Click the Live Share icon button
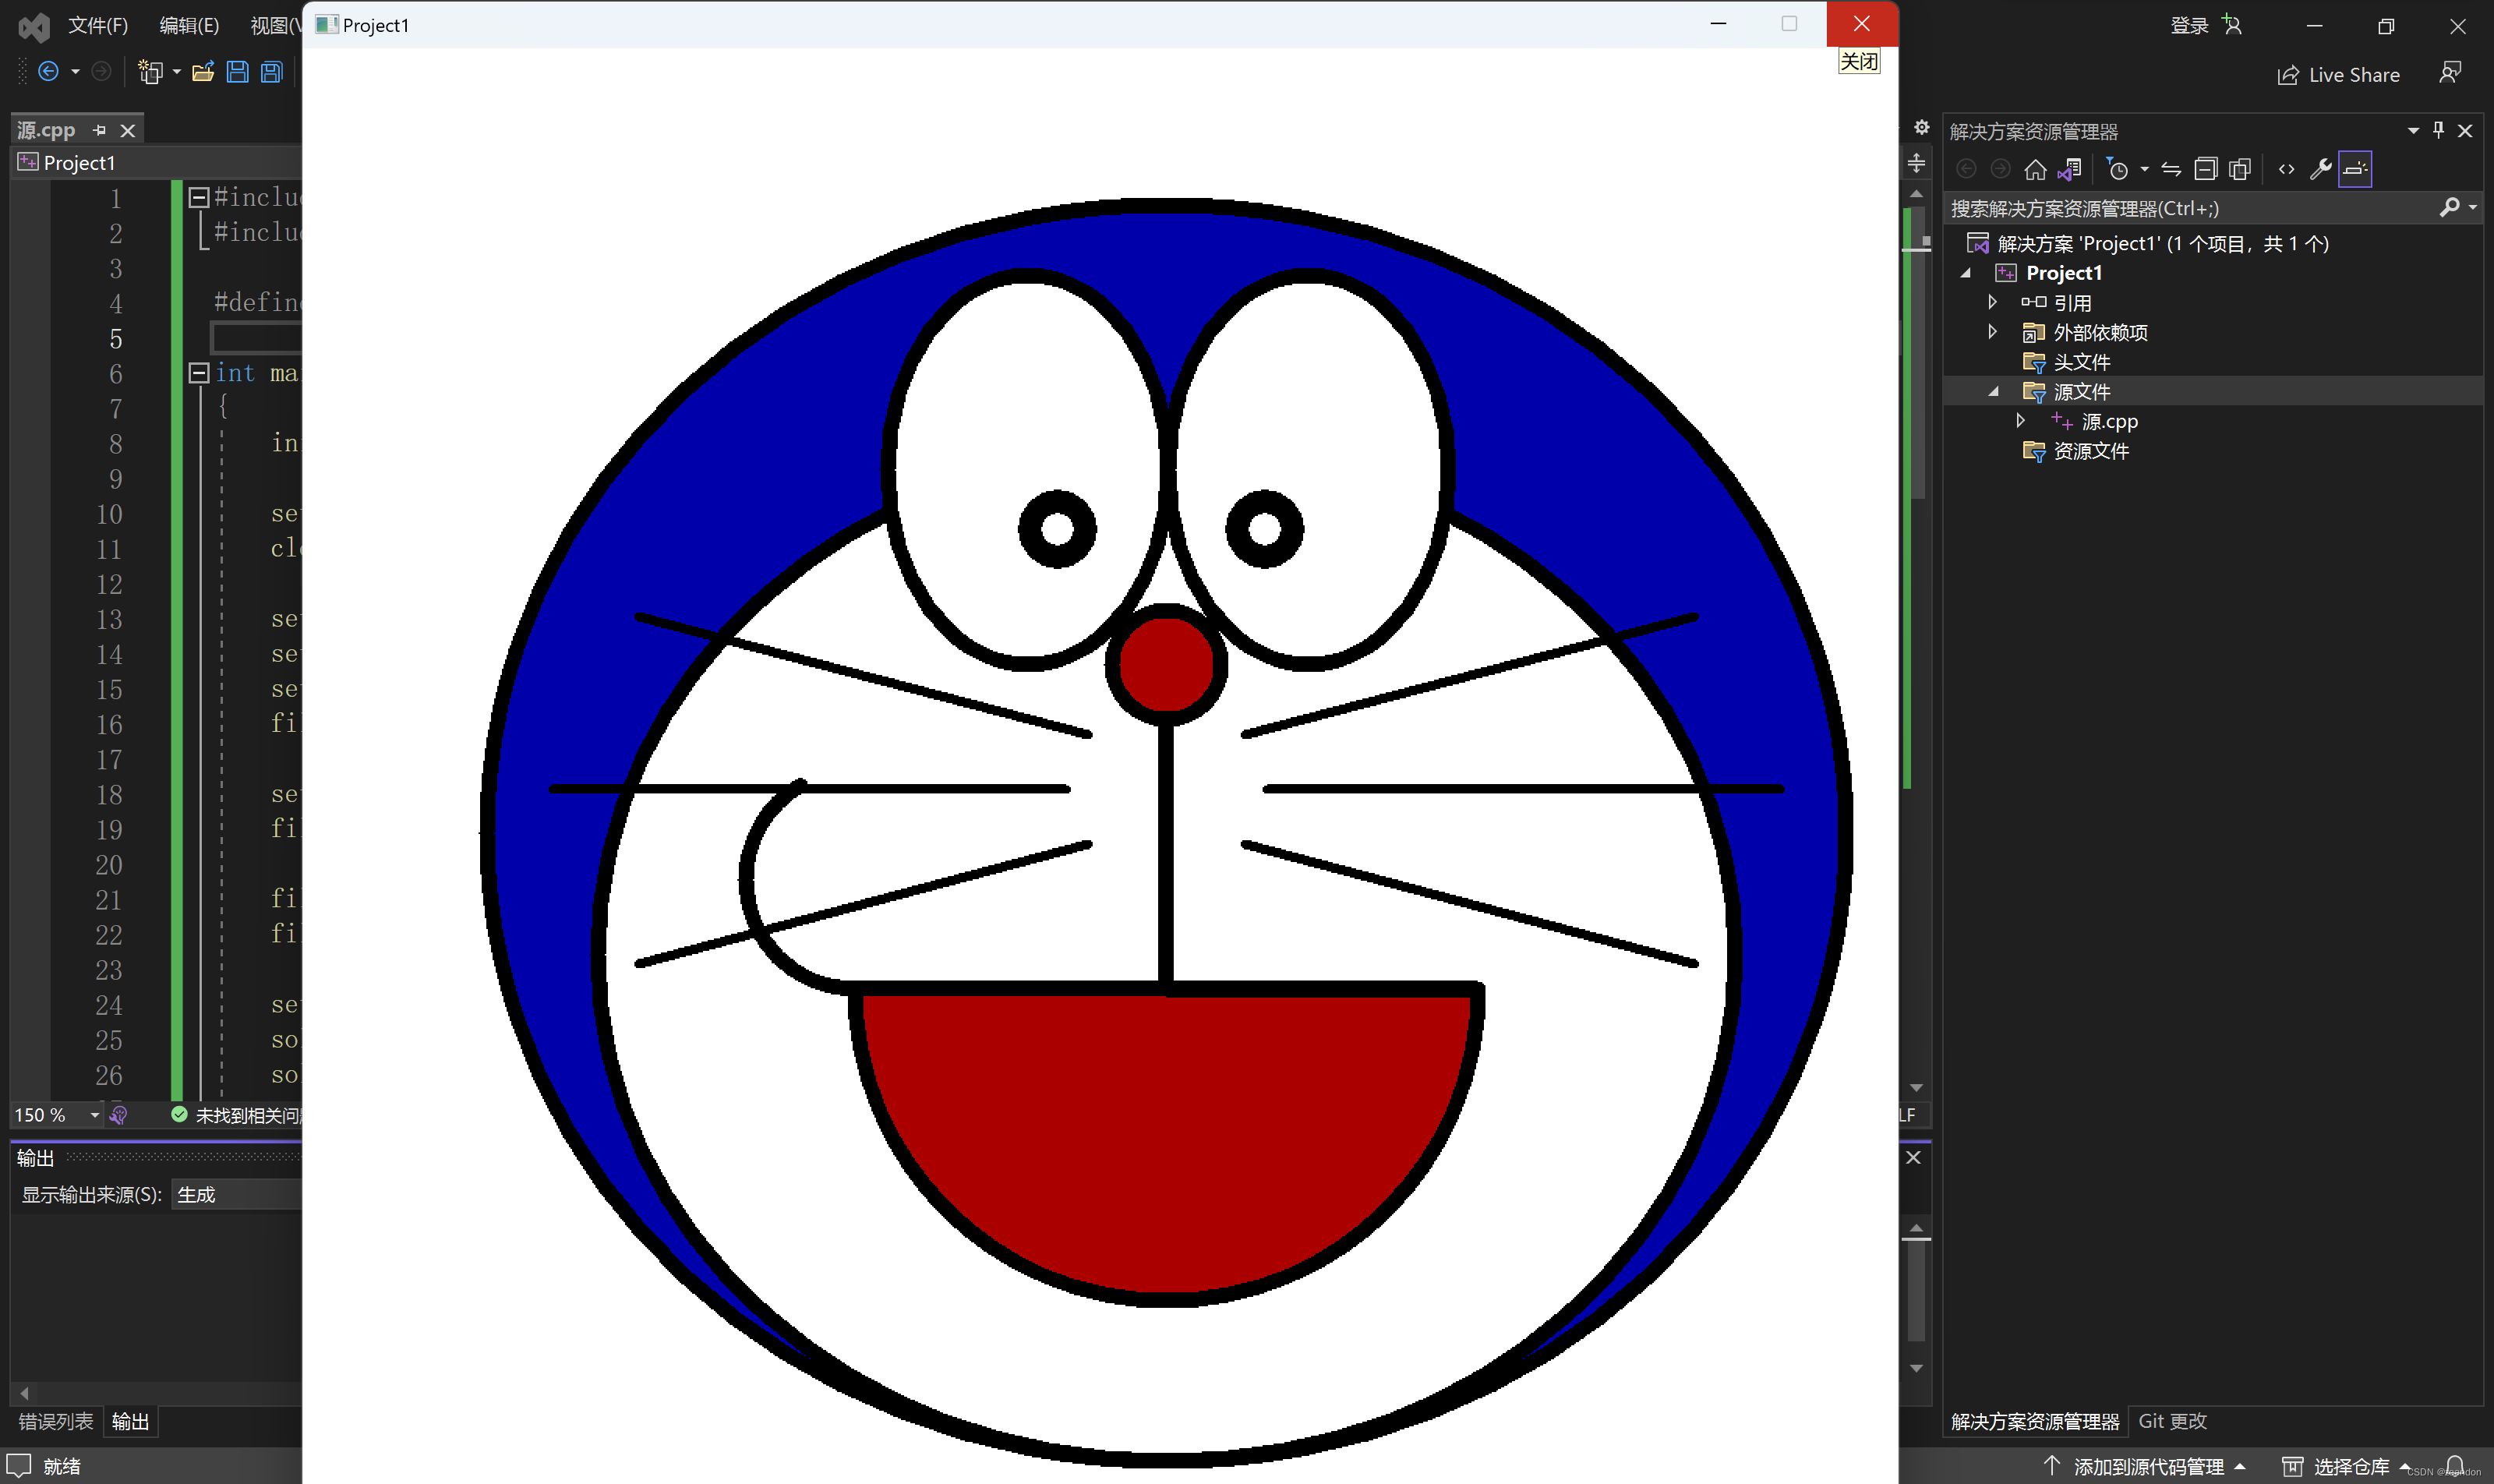Image resolution: width=2494 pixels, height=1484 pixels. 2338,75
